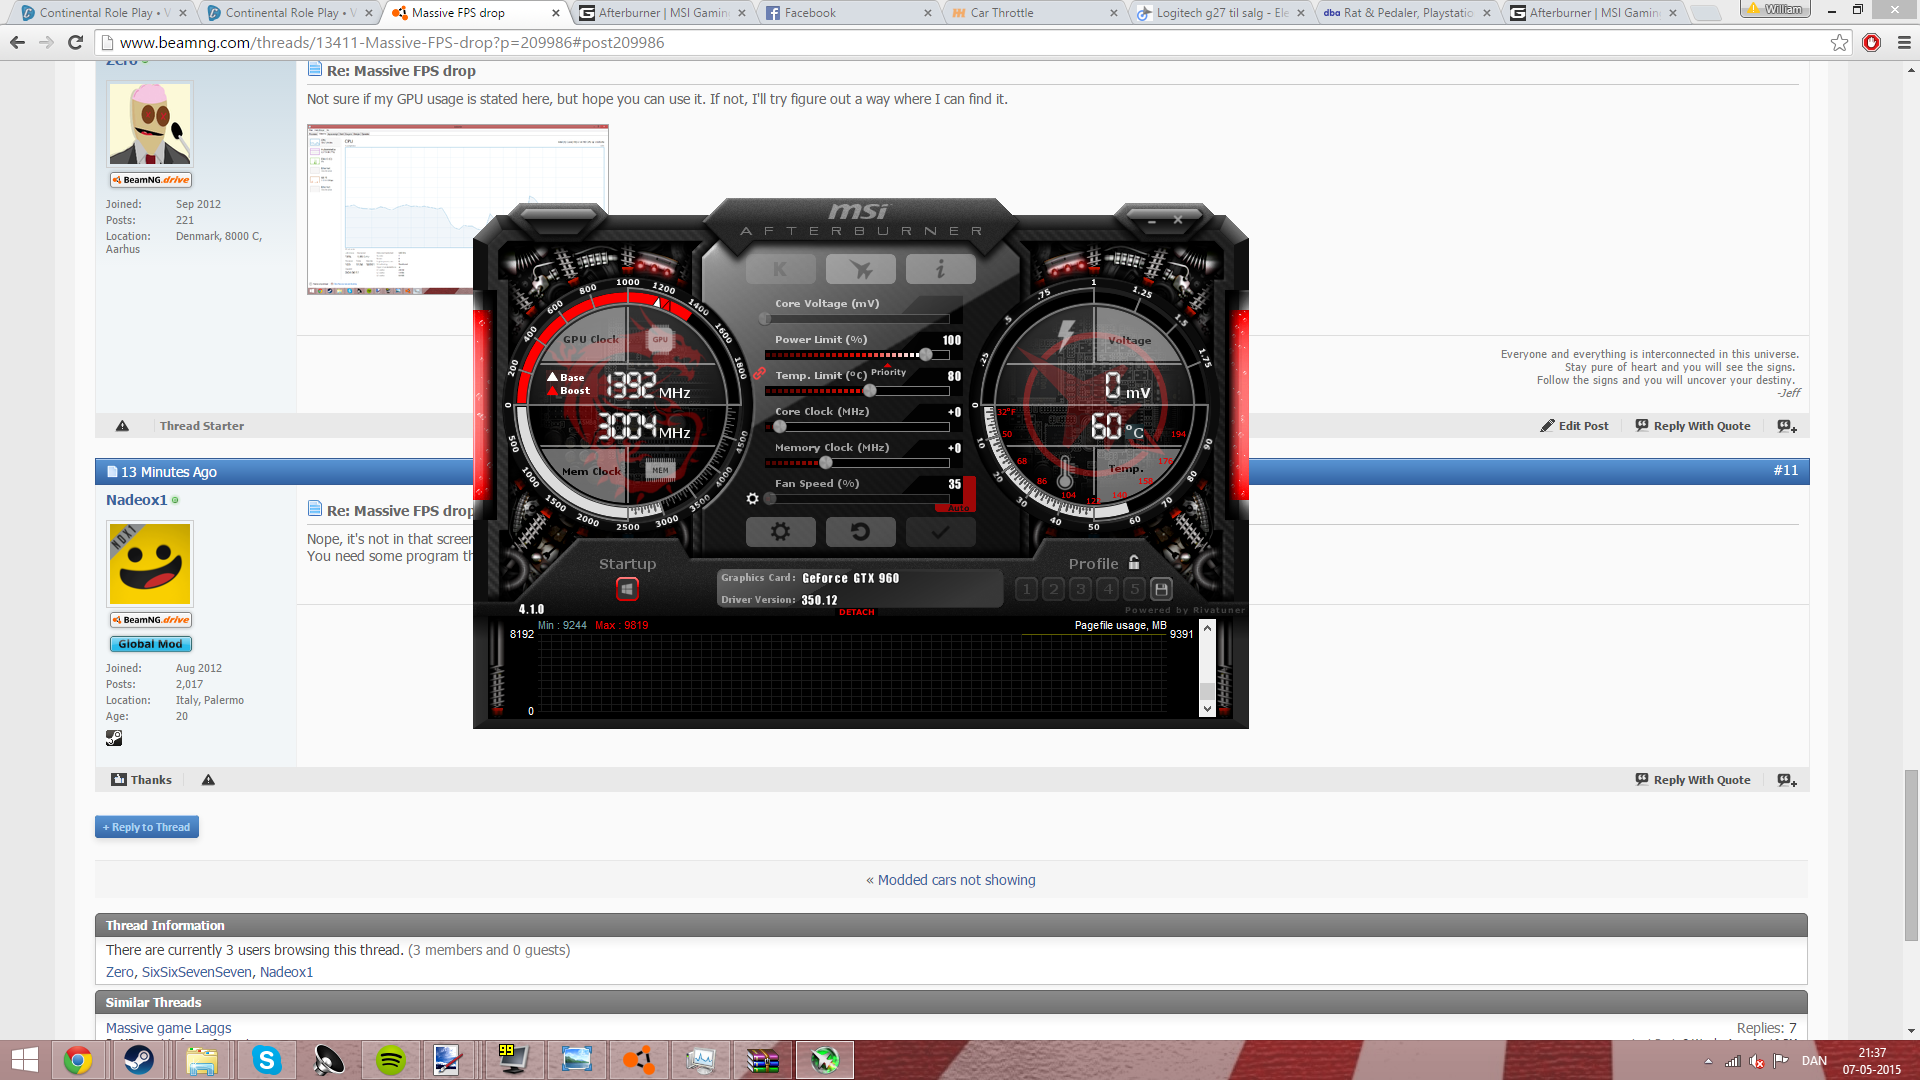Image resolution: width=1920 pixels, height=1080 pixels.
Task: Toggle the red link icon beside Temp. Limit
Action: (x=759, y=373)
